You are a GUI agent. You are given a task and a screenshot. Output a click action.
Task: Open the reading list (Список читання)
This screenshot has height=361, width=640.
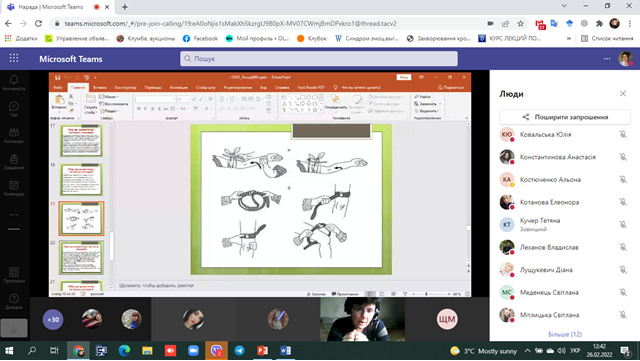coord(607,38)
